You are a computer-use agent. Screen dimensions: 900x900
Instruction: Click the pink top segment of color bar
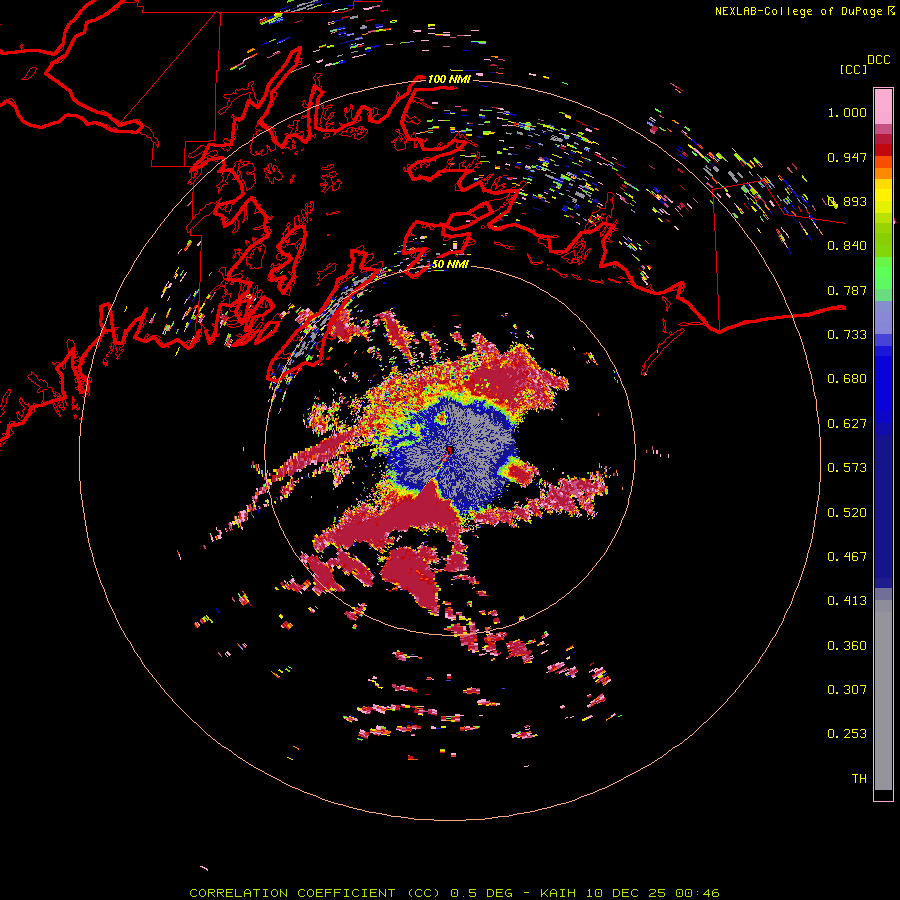tap(883, 107)
